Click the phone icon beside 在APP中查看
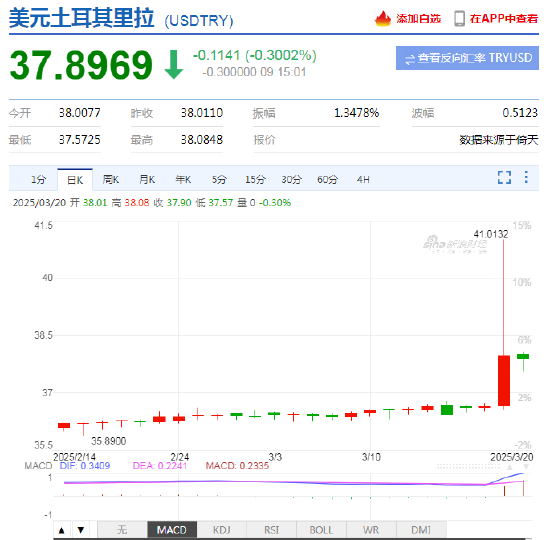 [459, 19]
